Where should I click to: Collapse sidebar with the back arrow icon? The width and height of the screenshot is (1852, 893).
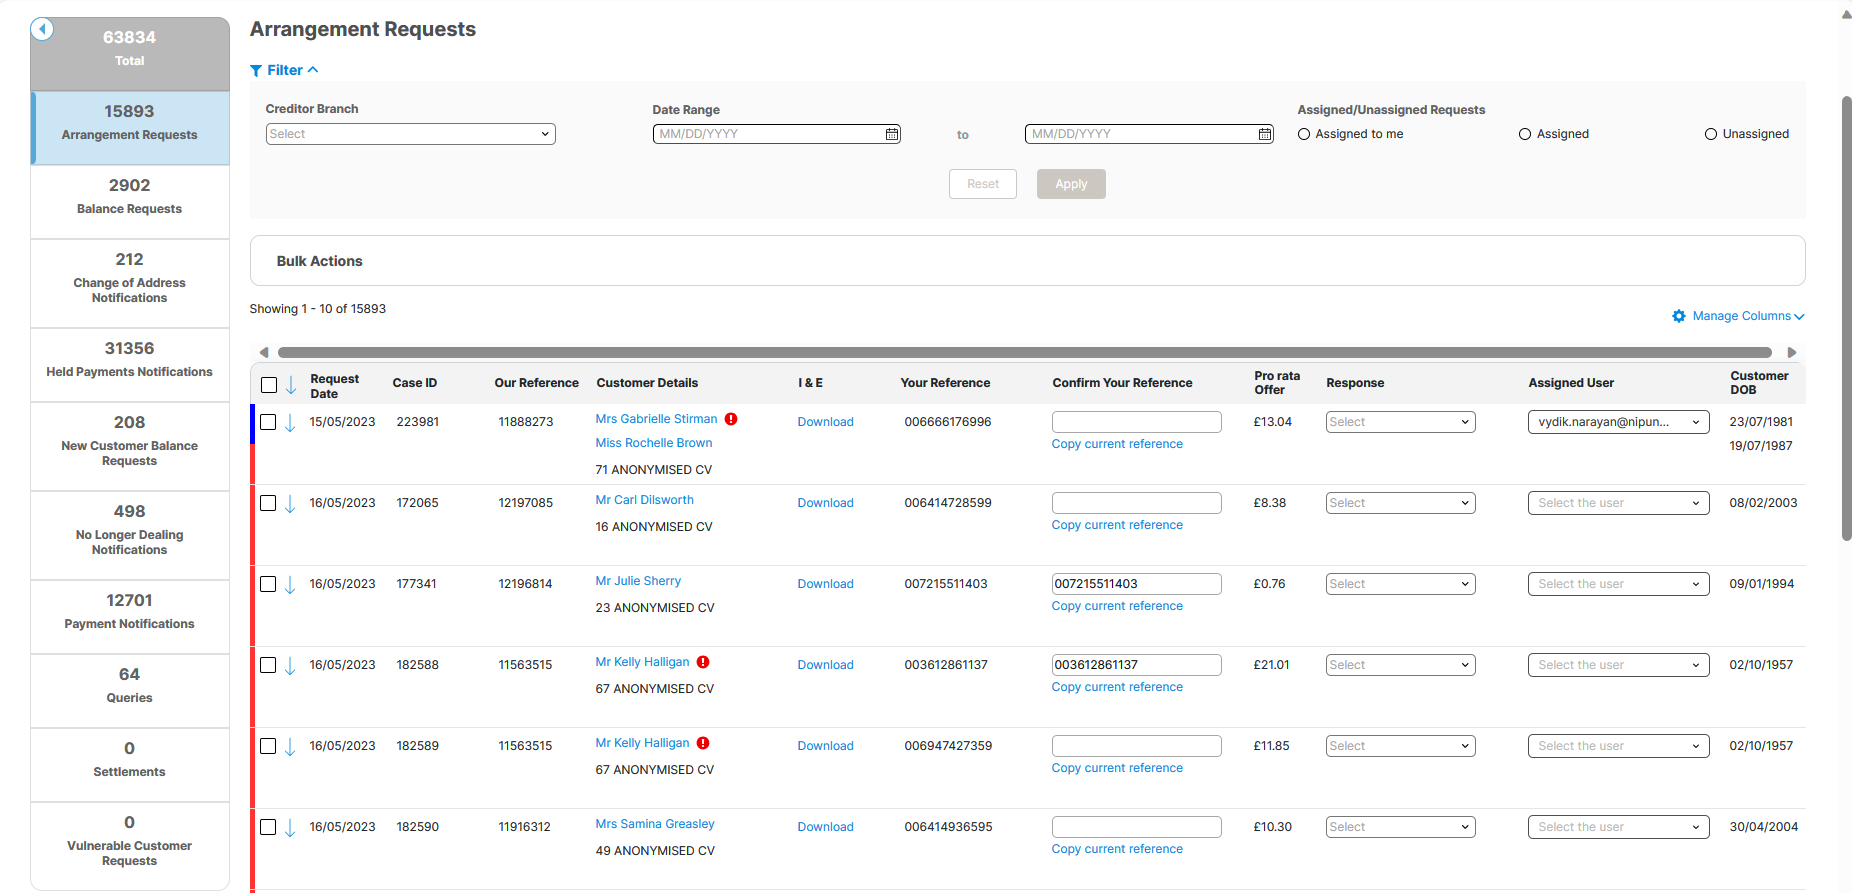click(42, 29)
